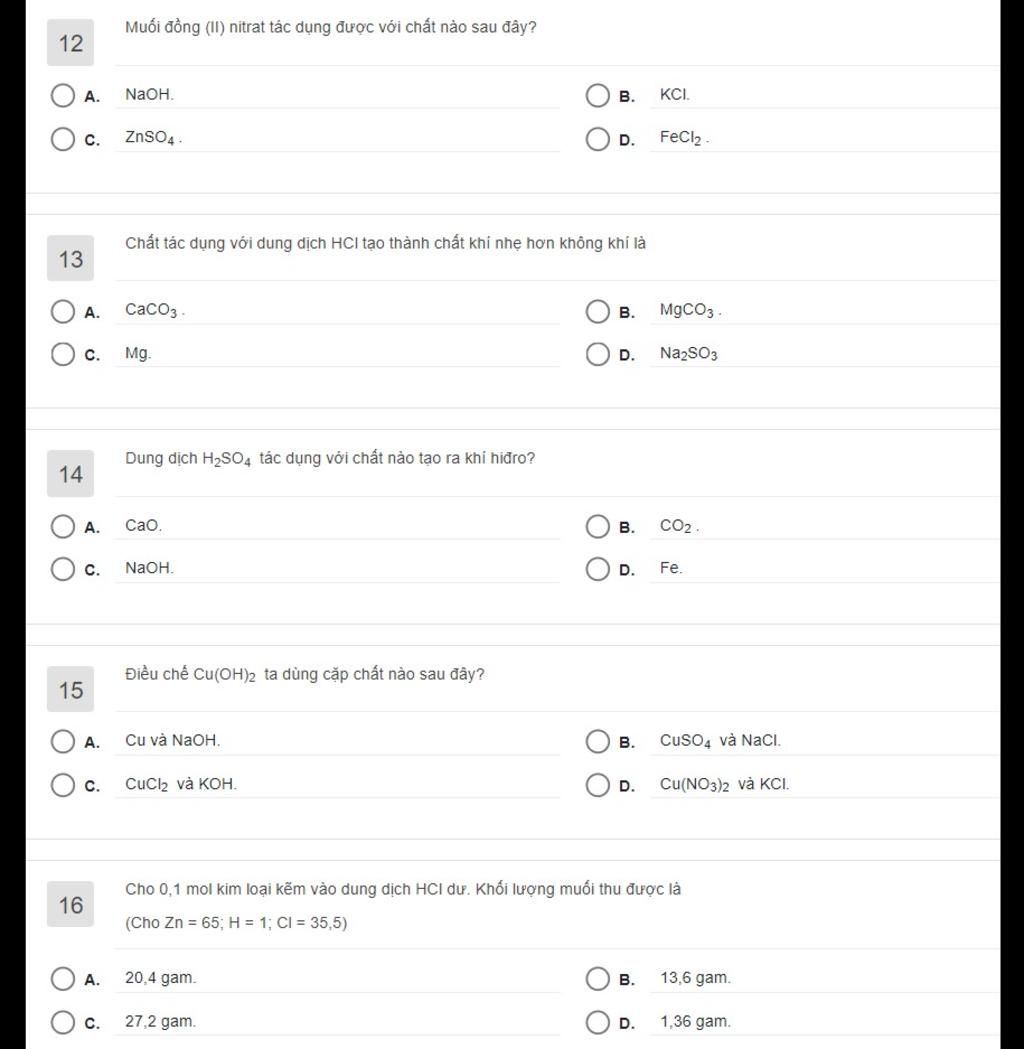Choose option B KCl in question 12
Viewport: 1024px width, 1049px height.
pos(597,96)
